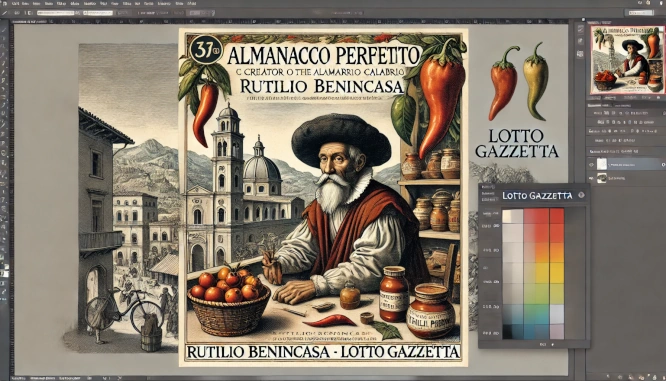This screenshot has width=666, height=381.
Task: Toggle visibility eye of the bottom layer
Action: click(x=591, y=179)
